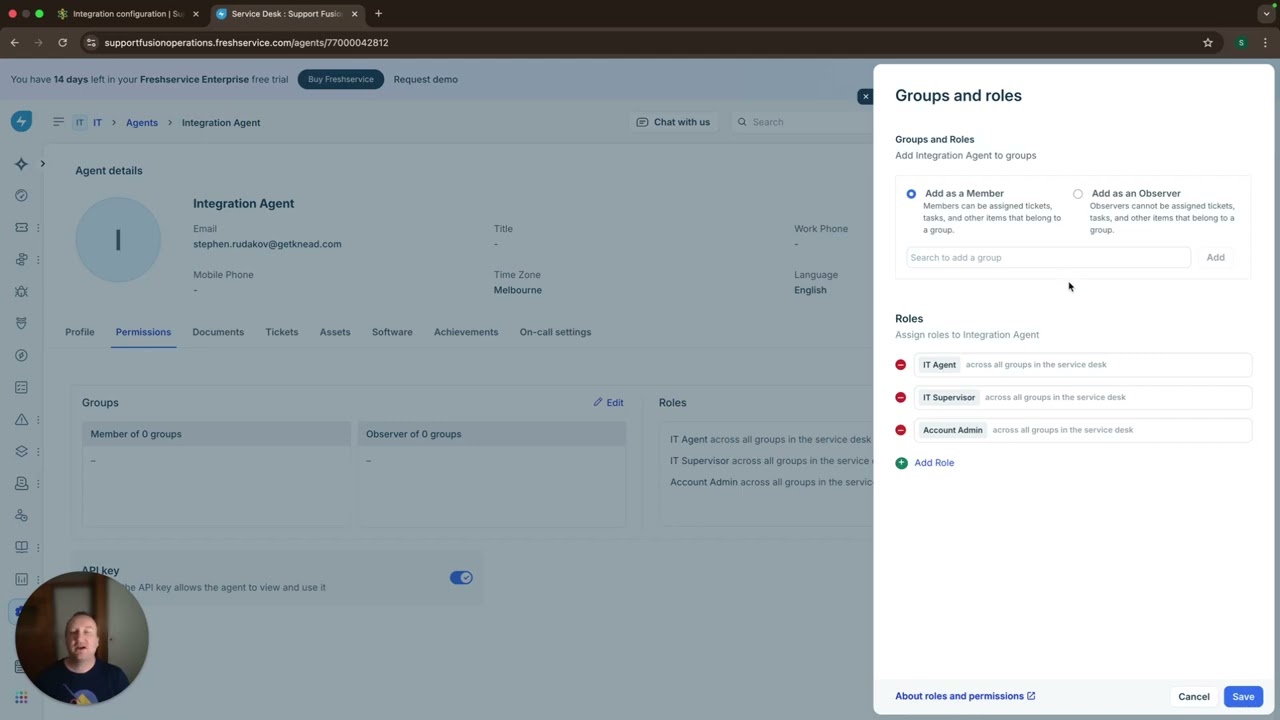Screen dimensions: 1280x720
Task: Switch to the Assets tab
Action: tap(335, 332)
